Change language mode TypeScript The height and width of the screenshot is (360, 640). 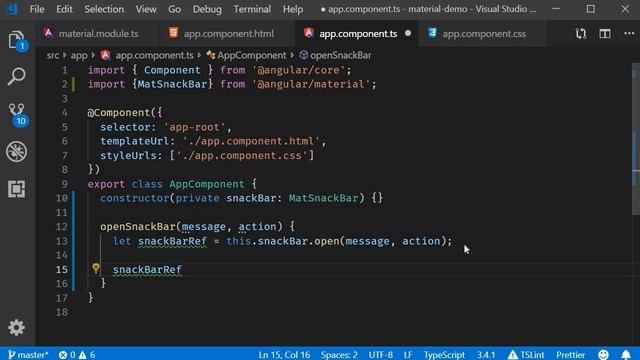(x=444, y=354)
